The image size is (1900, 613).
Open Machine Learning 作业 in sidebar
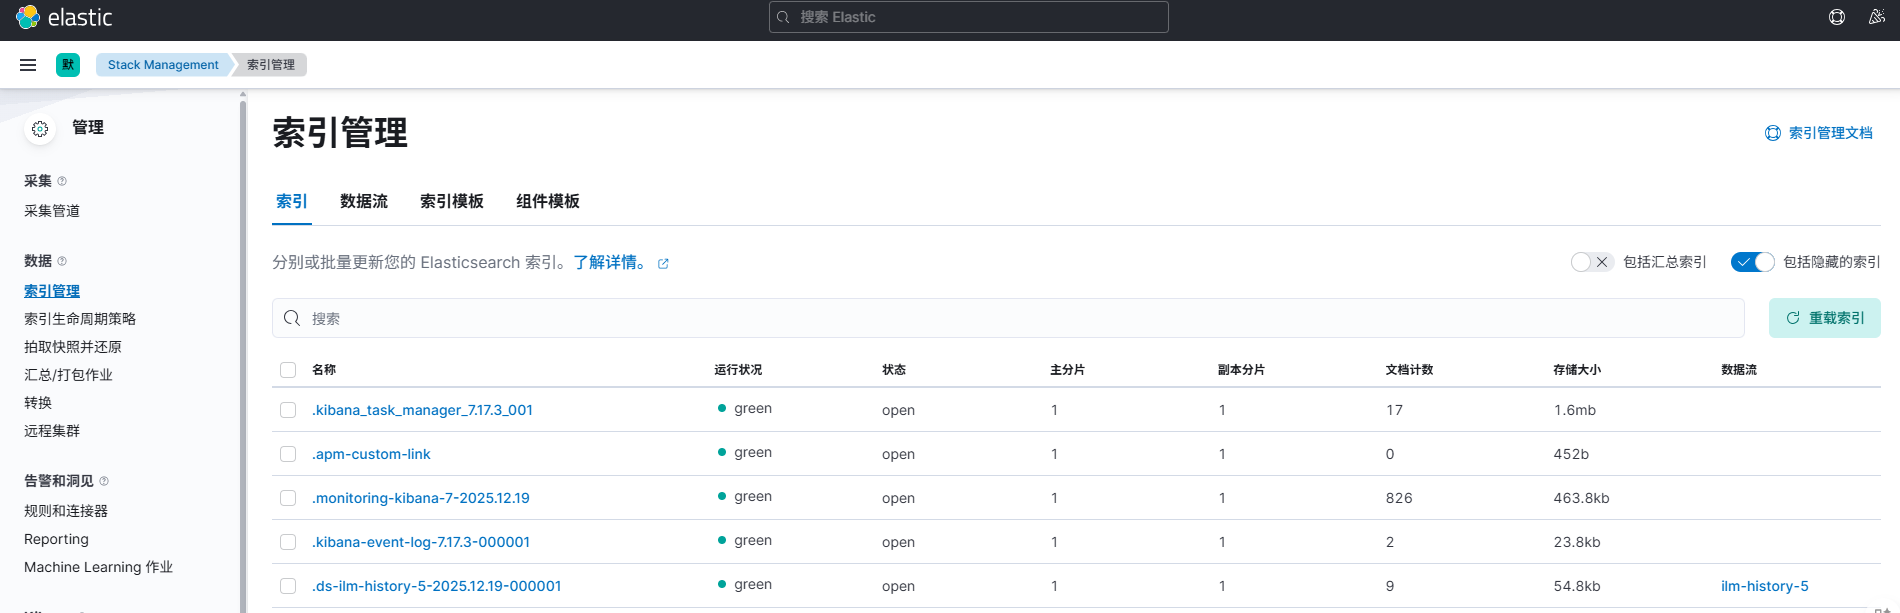pos(98,567)
